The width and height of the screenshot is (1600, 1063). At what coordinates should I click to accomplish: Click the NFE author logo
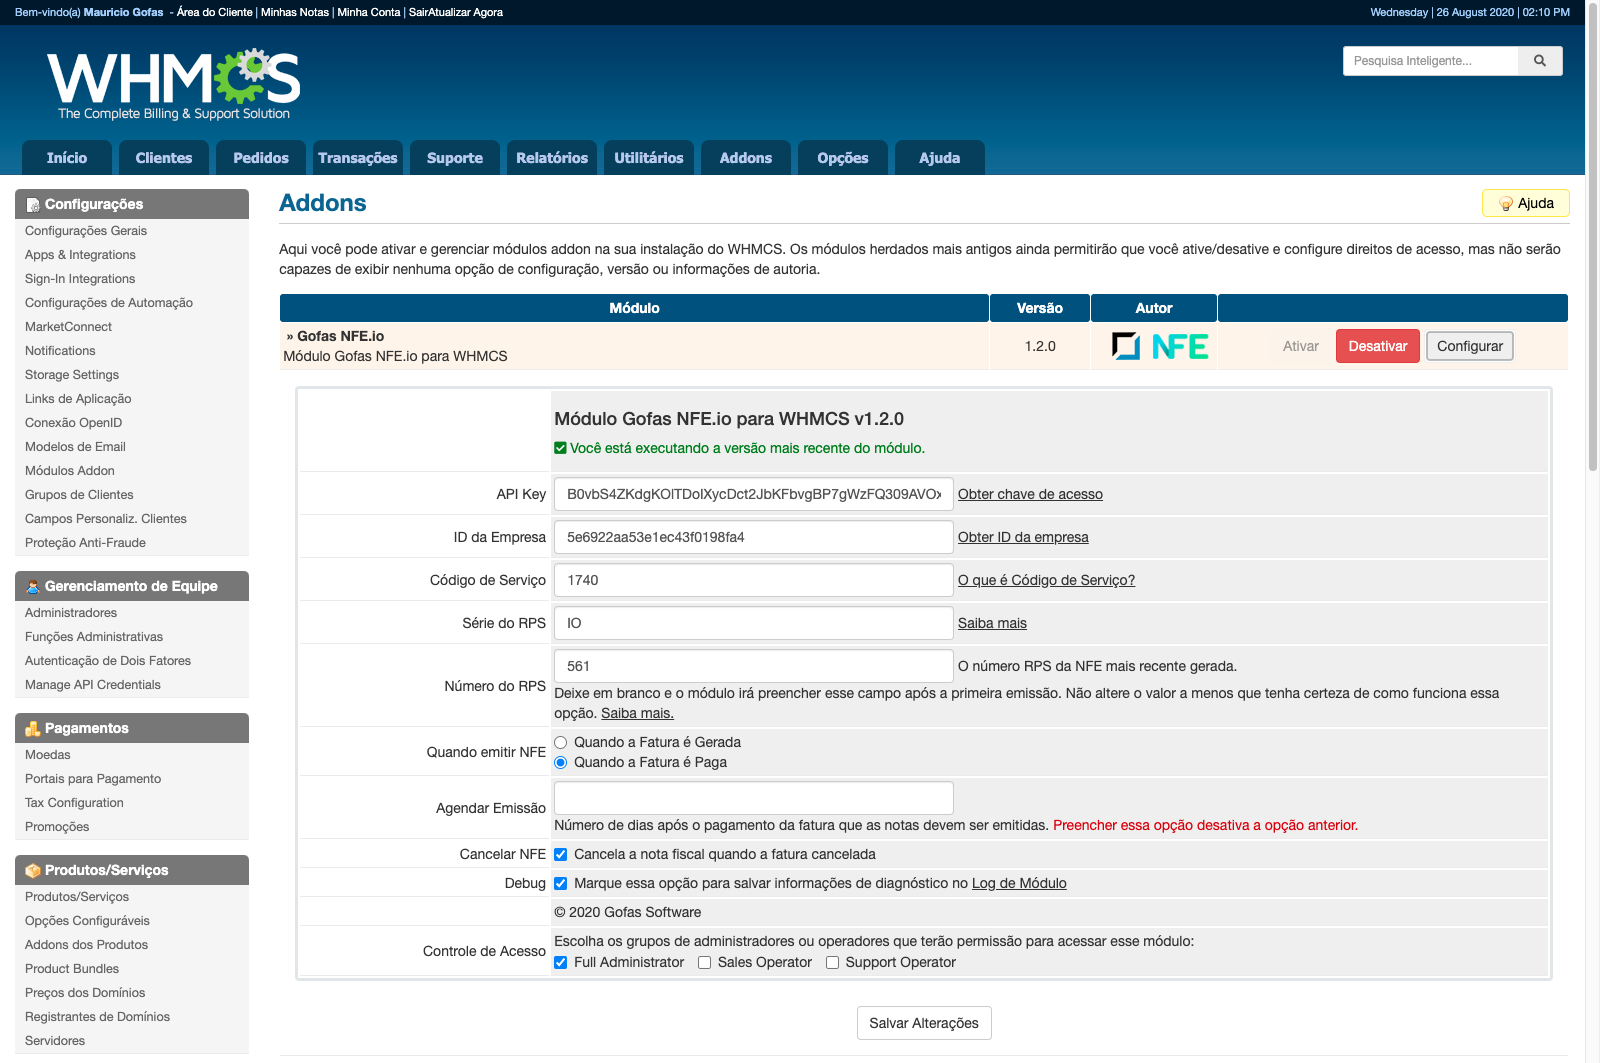pos(1160,346)
